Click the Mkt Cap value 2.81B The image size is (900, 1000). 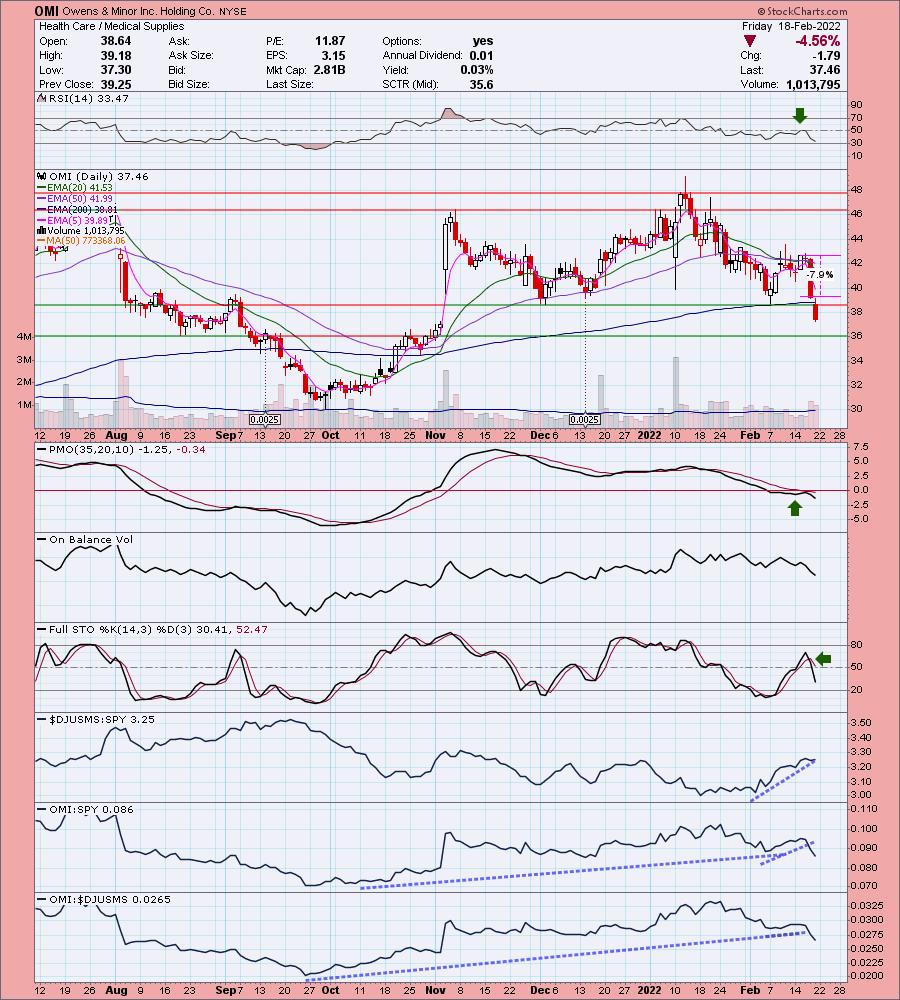(330, 70)
